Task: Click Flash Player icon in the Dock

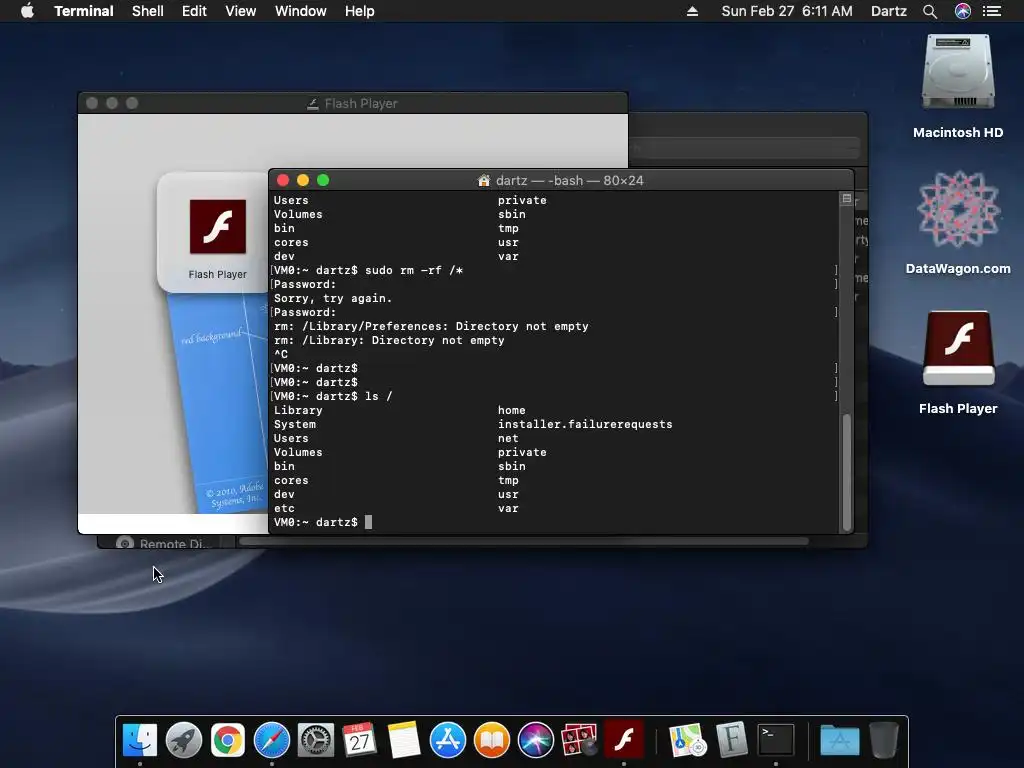Action: click(624, 740)
